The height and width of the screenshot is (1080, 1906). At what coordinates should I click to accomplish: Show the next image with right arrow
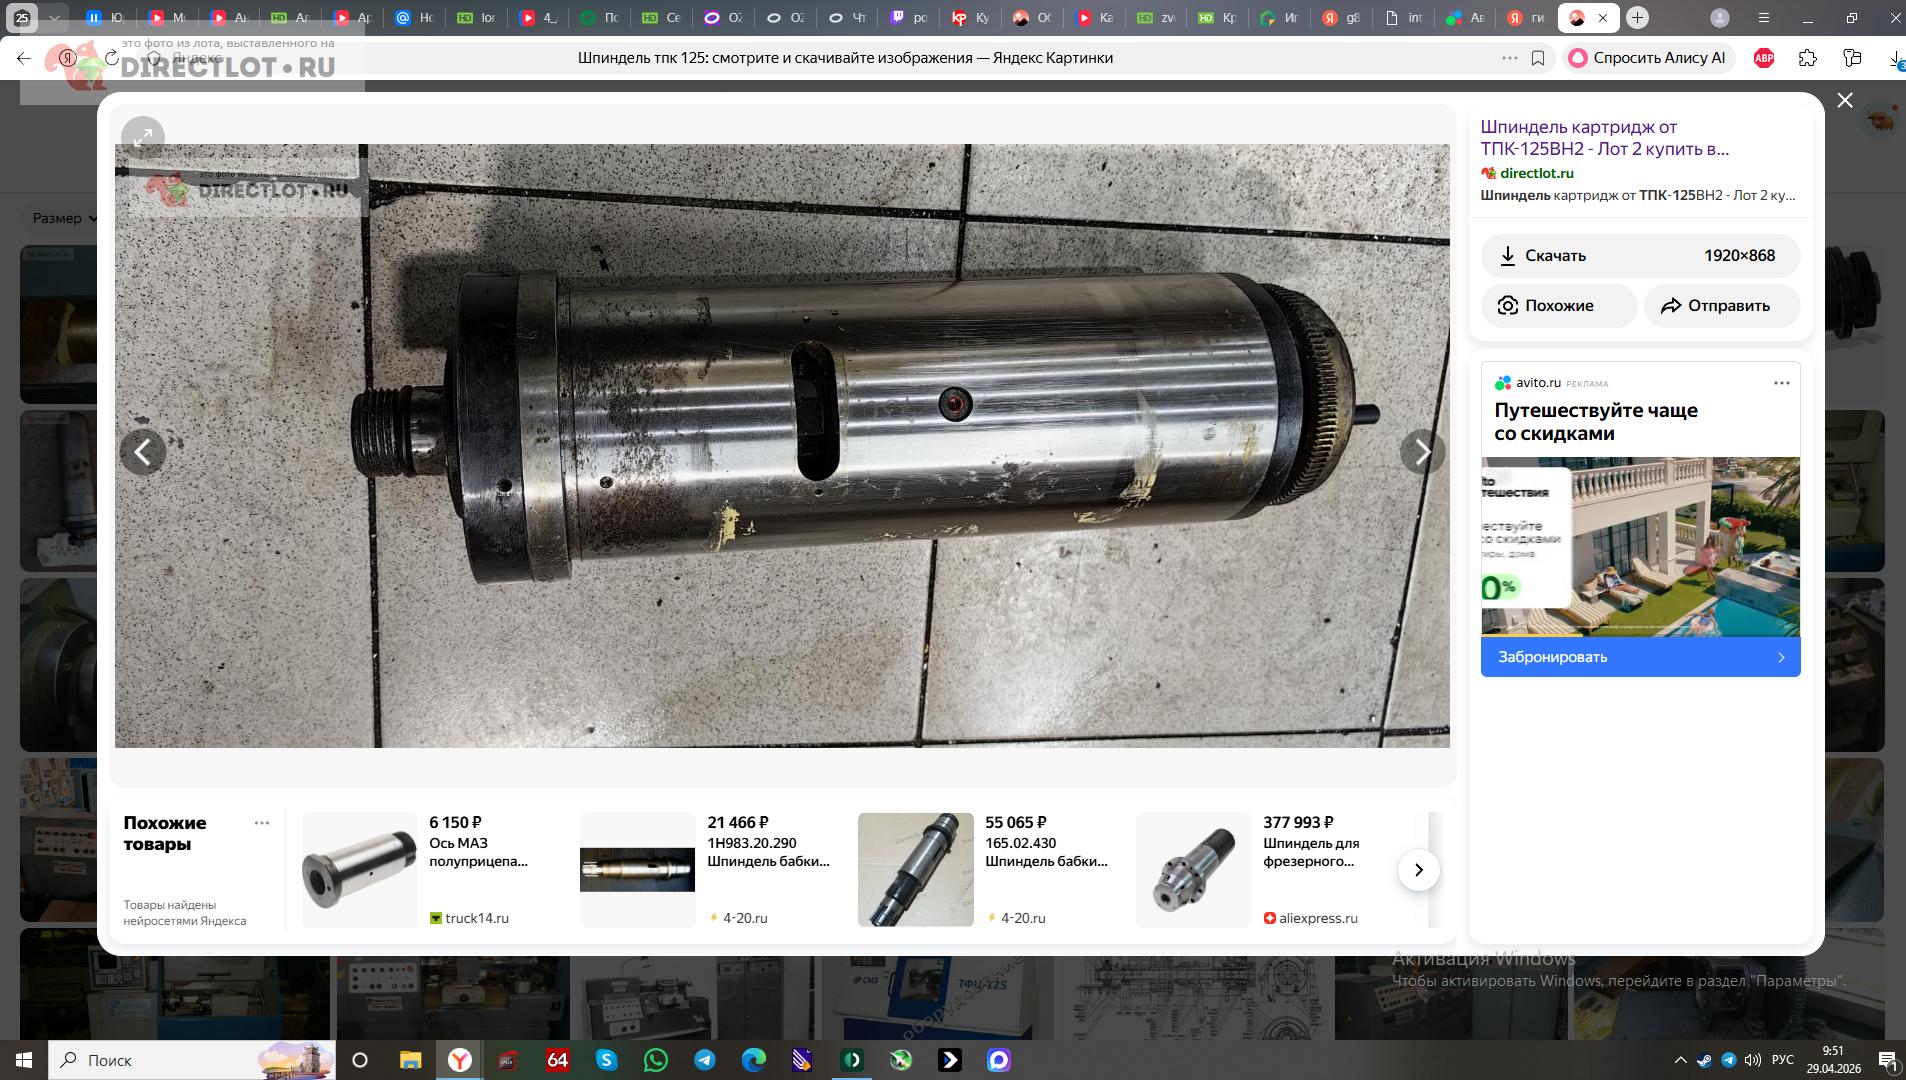(x=1421, y=452)
